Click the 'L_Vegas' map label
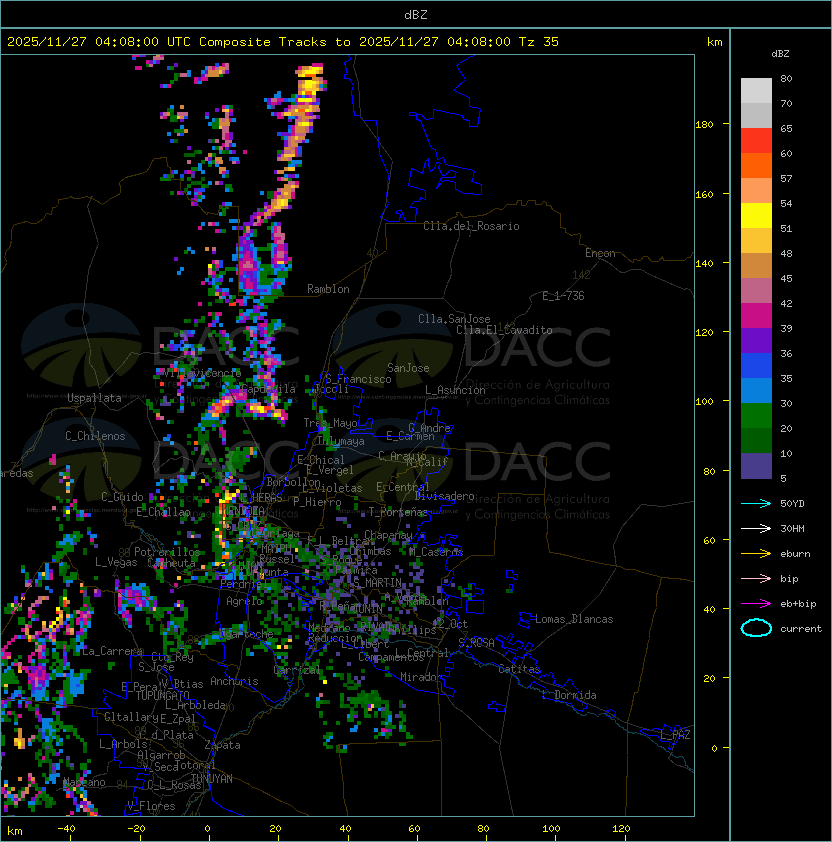This screenshot has height=842, width=832. [116, 562]
